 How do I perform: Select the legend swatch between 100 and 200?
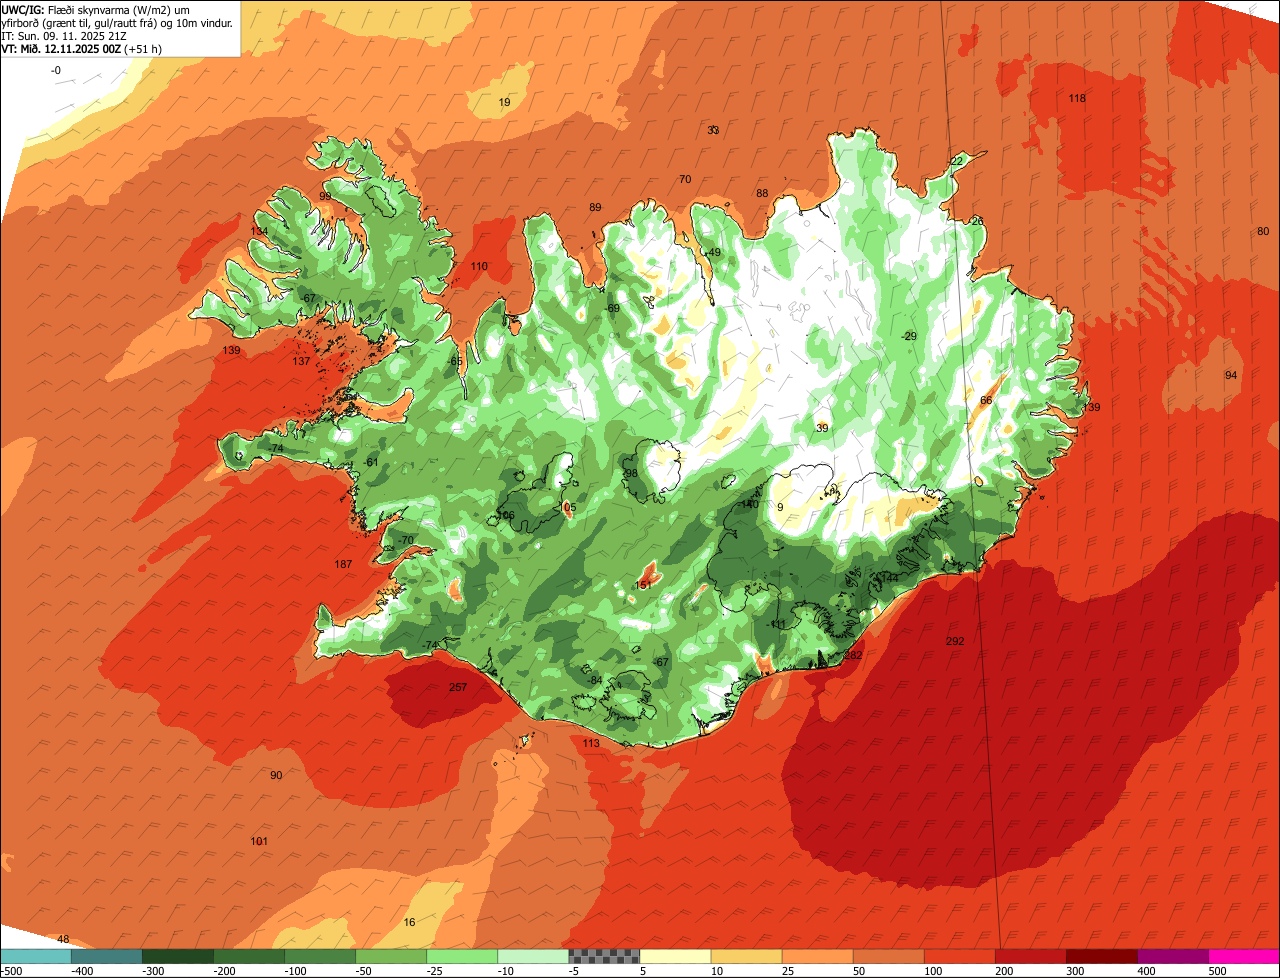click(959, 956)
